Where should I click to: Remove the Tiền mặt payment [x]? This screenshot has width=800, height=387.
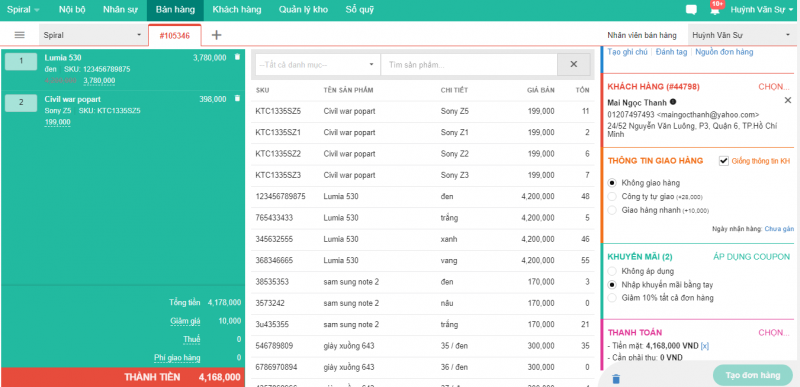tap(705, 346)
